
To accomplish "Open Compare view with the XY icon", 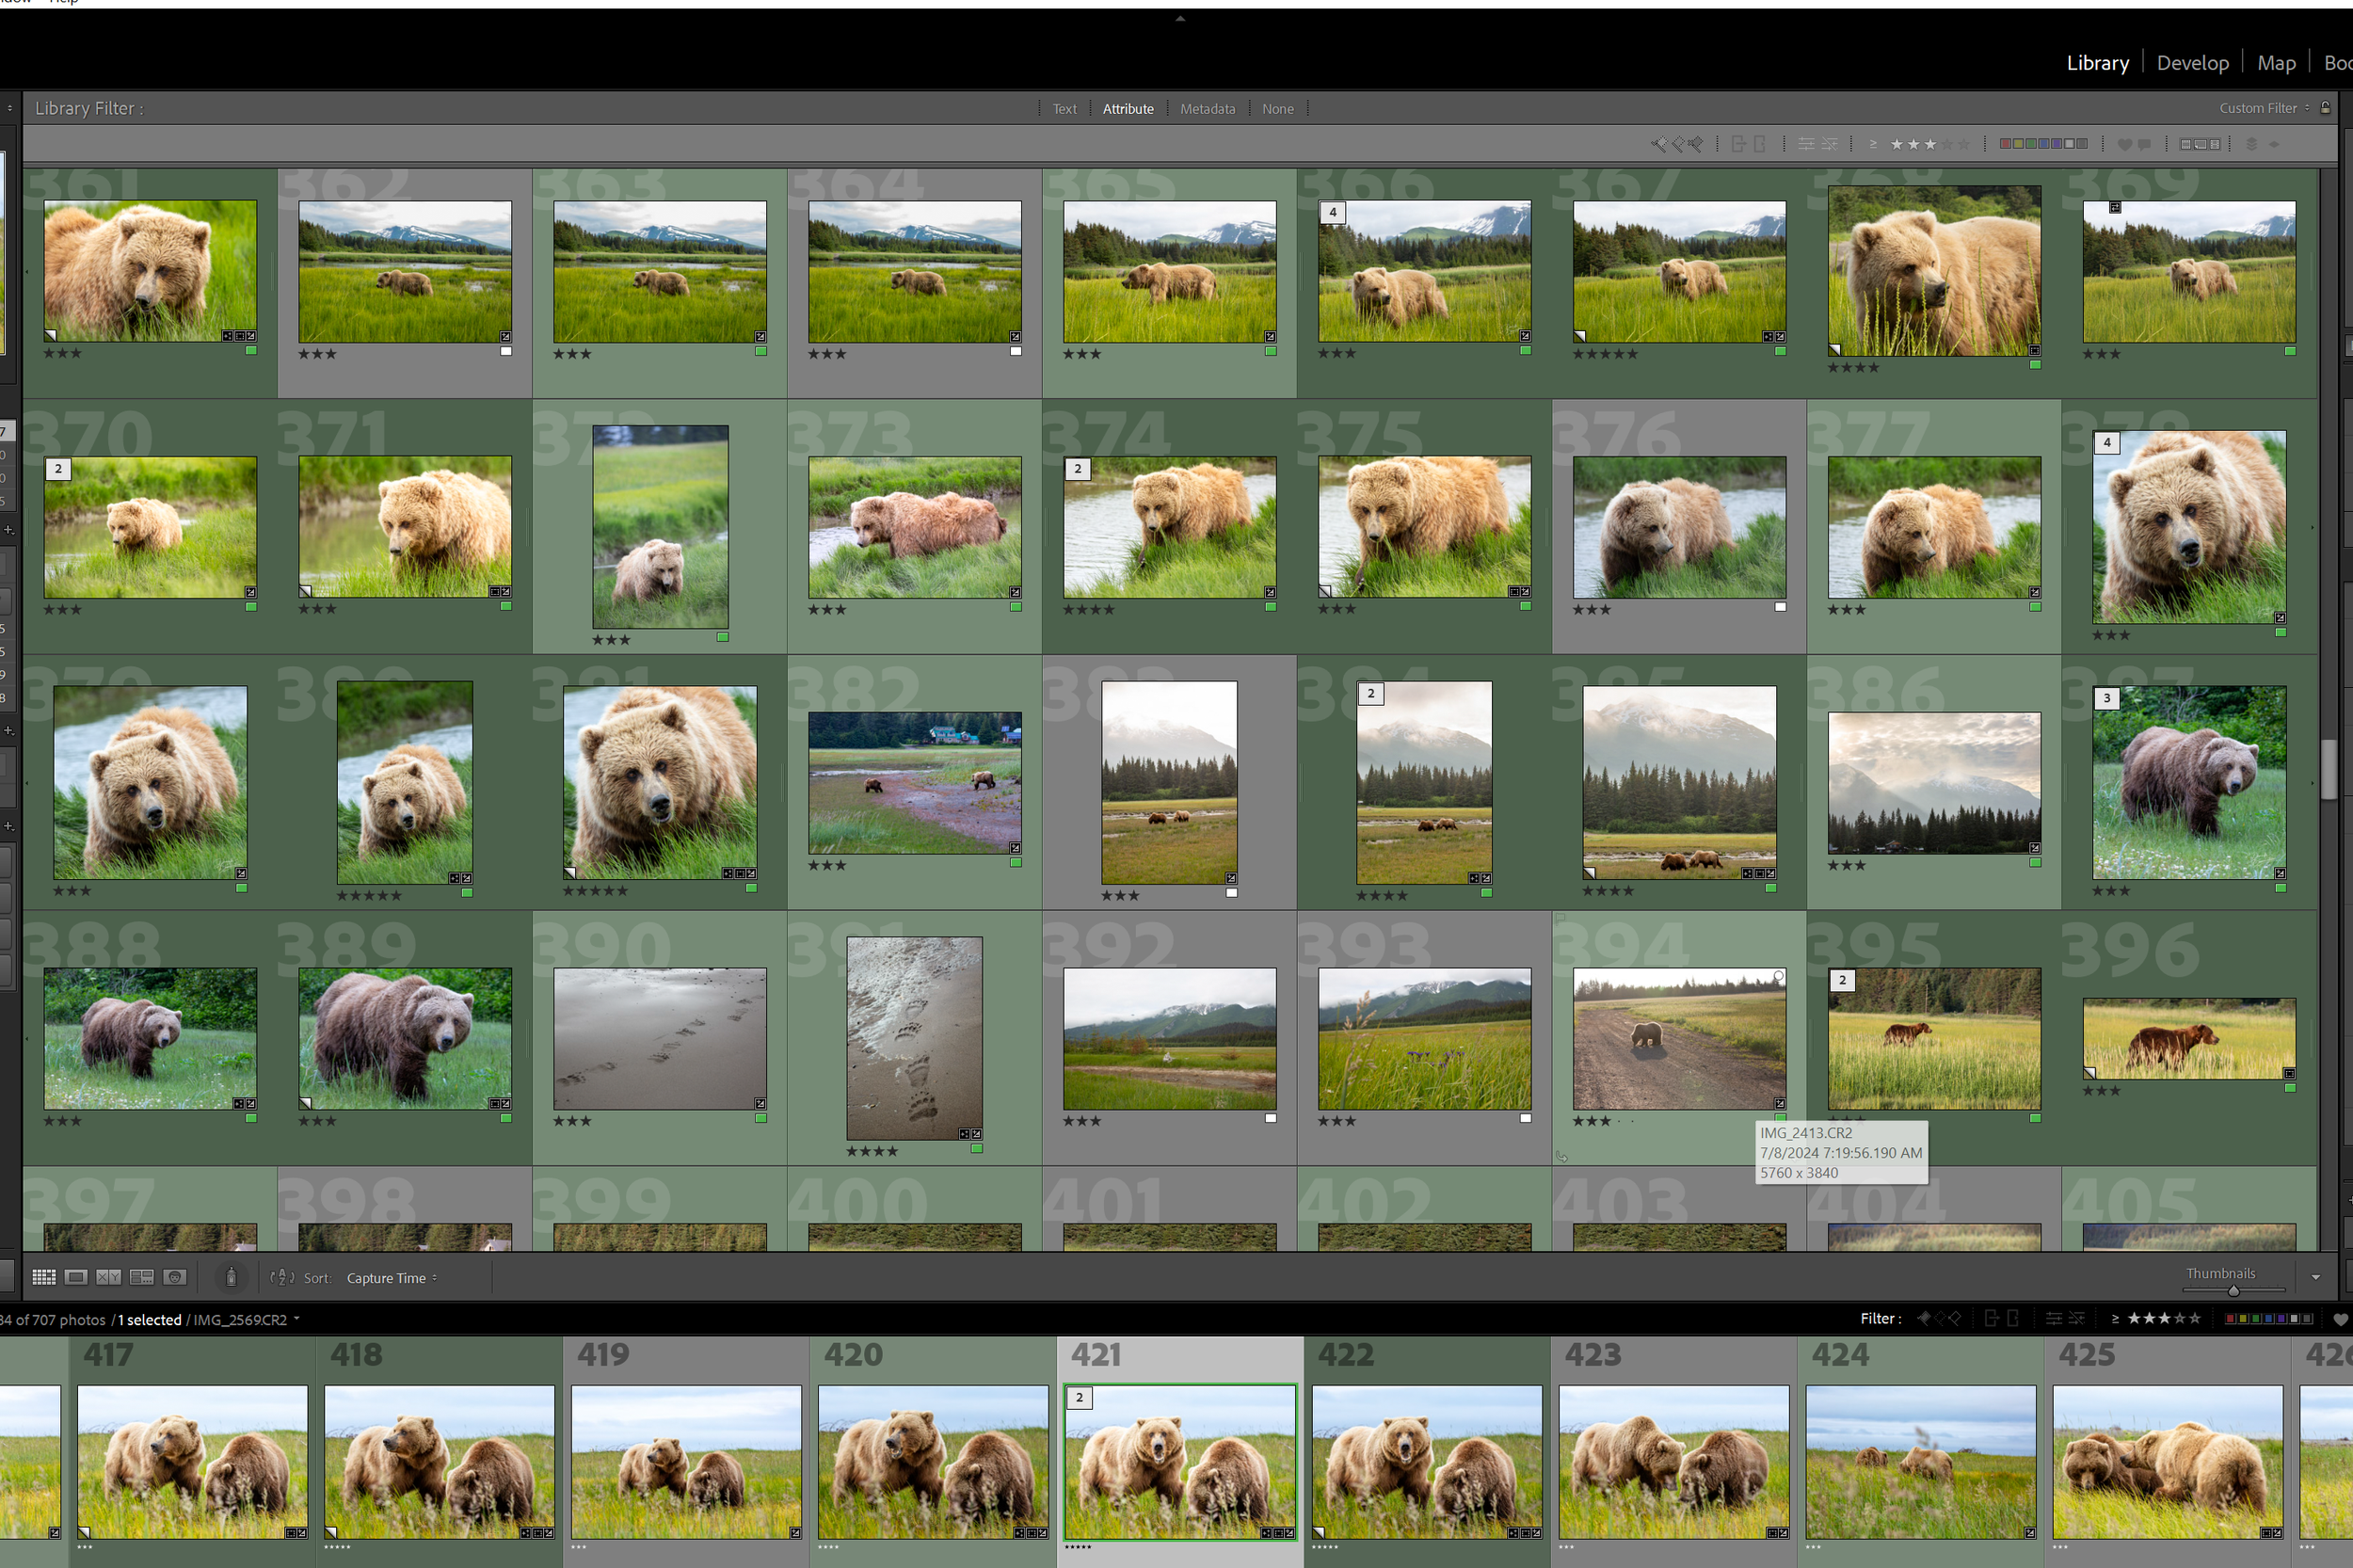I will point(108,1277).
